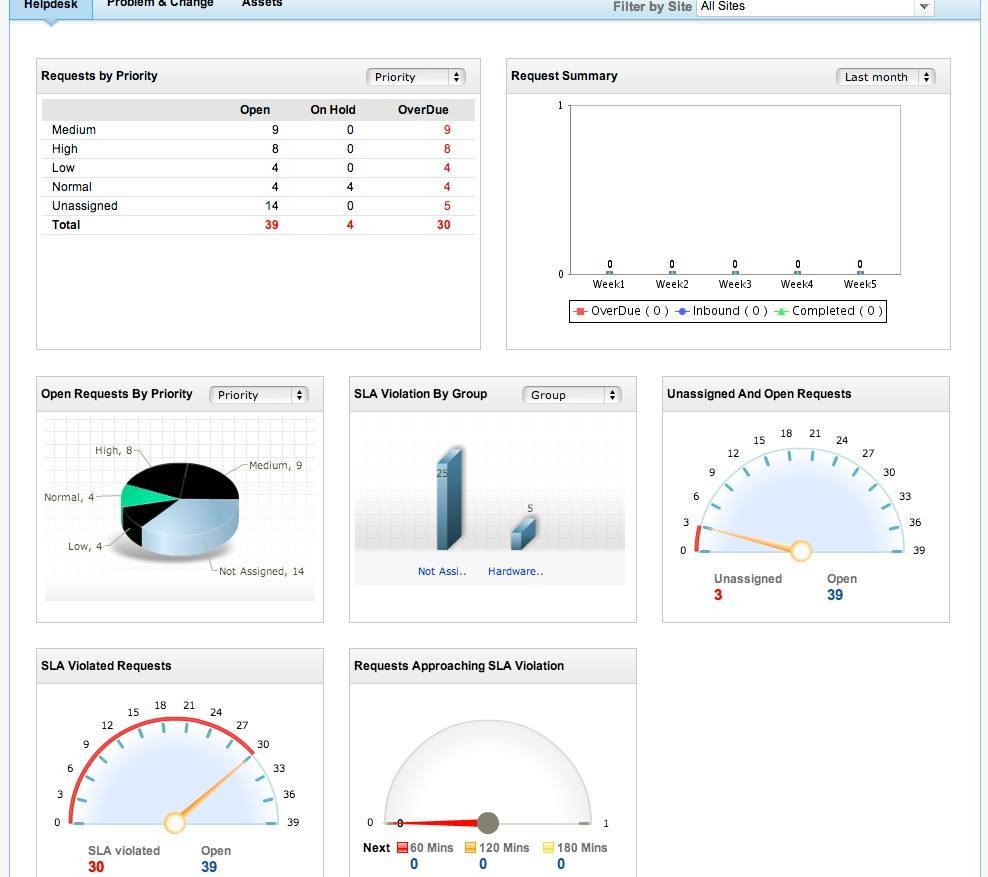This screenshot has height=877, width=988.
Task: Click Unassigned count 3 under gauge
Action: click(718, 595)
